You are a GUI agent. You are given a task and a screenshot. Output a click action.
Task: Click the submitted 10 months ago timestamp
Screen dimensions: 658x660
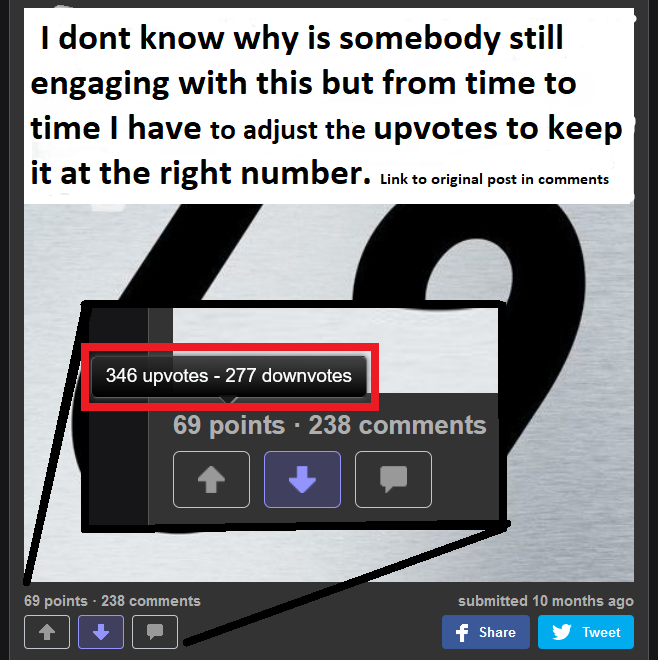click(x=546, y=601)
